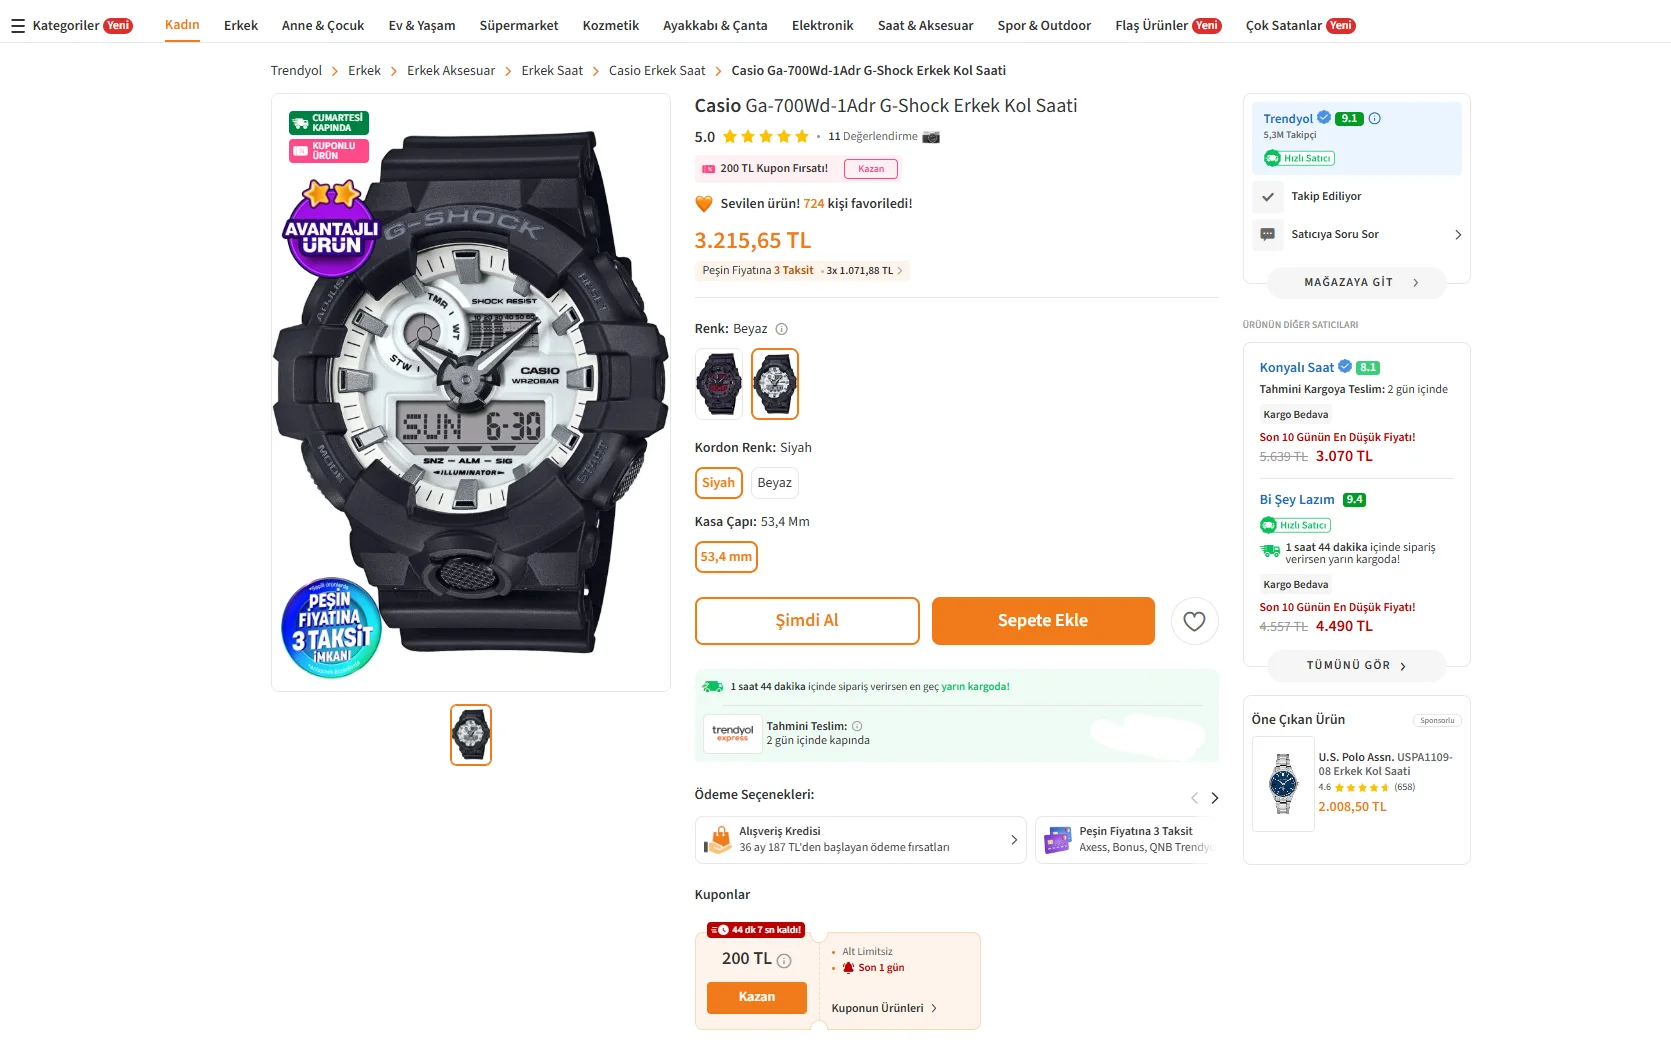Expand Alışveriş Kredisi payment option
This screenshot has width=1671, height=1040.
(860, 840)
